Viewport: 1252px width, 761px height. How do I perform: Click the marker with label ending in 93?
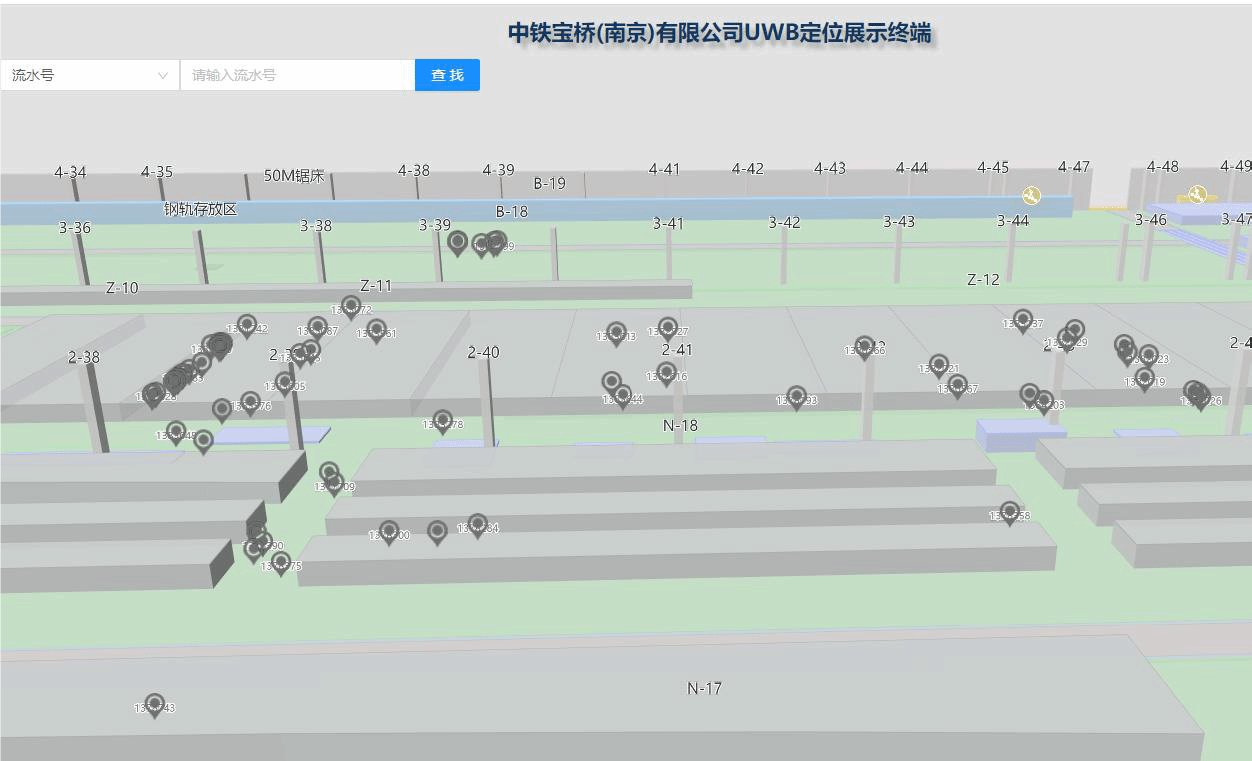coord(796,397)
